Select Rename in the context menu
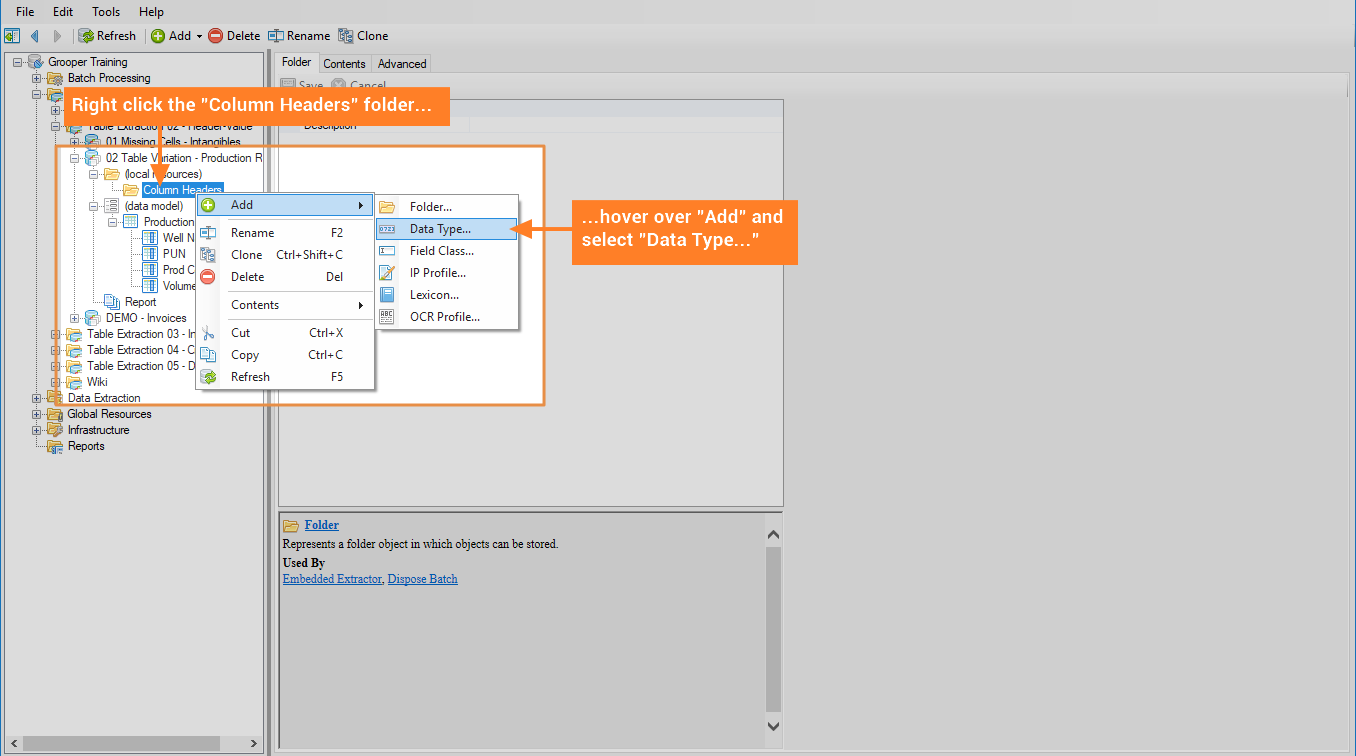1356x756 pixels. [x=285, y=233]
